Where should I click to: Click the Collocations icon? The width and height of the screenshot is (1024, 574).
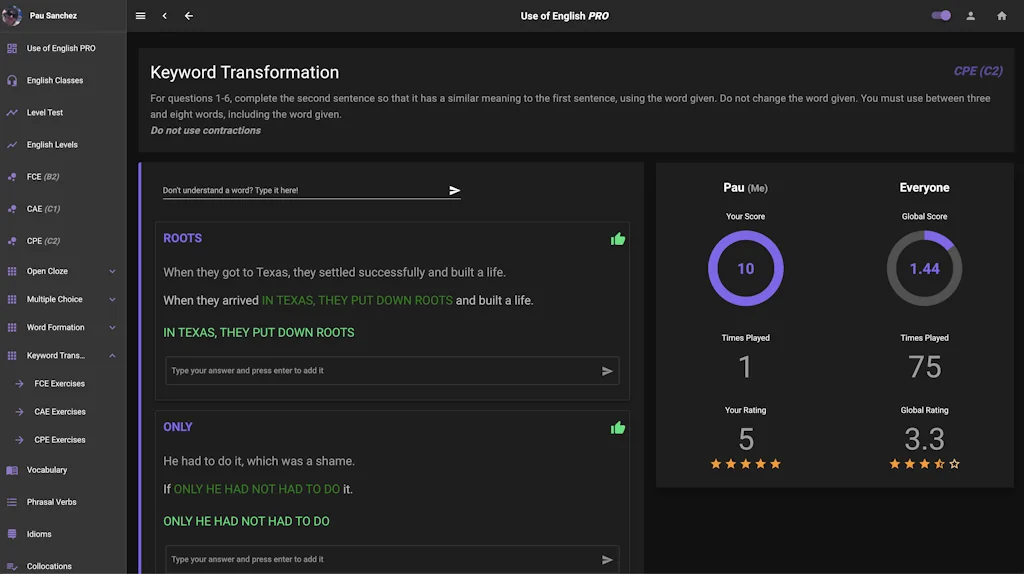pyautogui.click(x=12, y=566)
